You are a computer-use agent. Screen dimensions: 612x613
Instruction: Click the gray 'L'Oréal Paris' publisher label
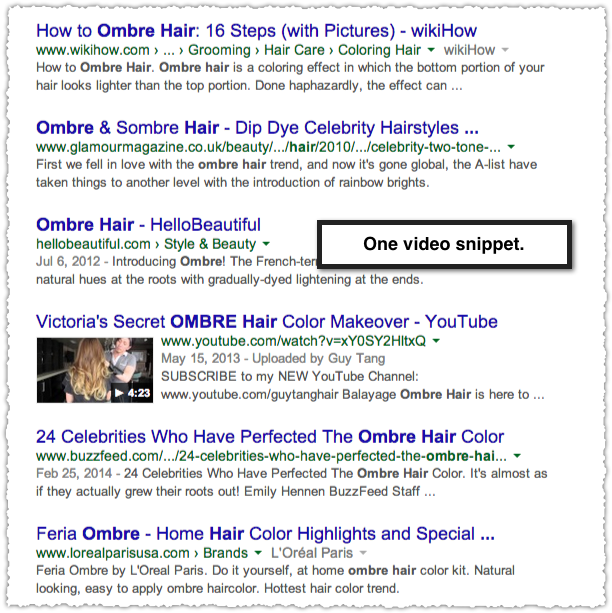(312, 553)
